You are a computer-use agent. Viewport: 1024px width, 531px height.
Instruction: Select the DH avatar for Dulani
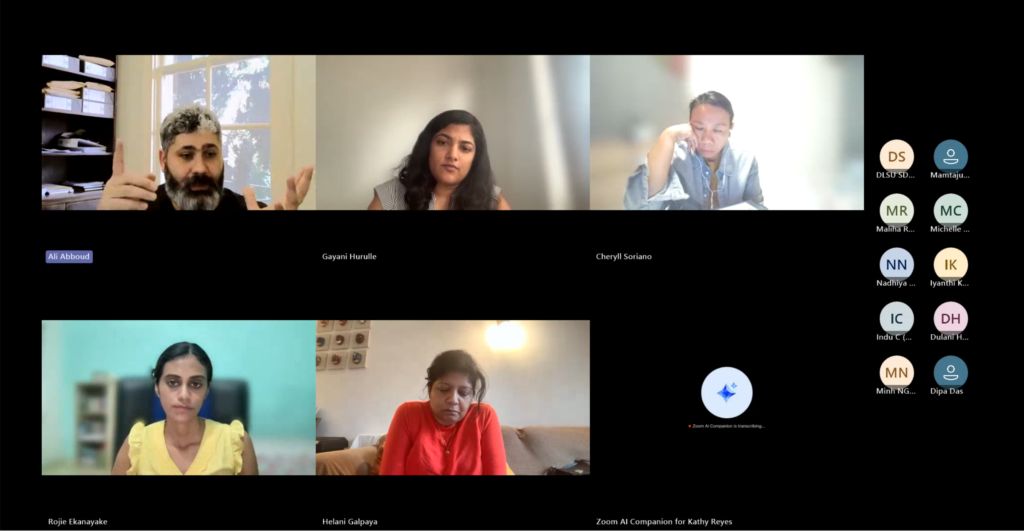(950, 318)
